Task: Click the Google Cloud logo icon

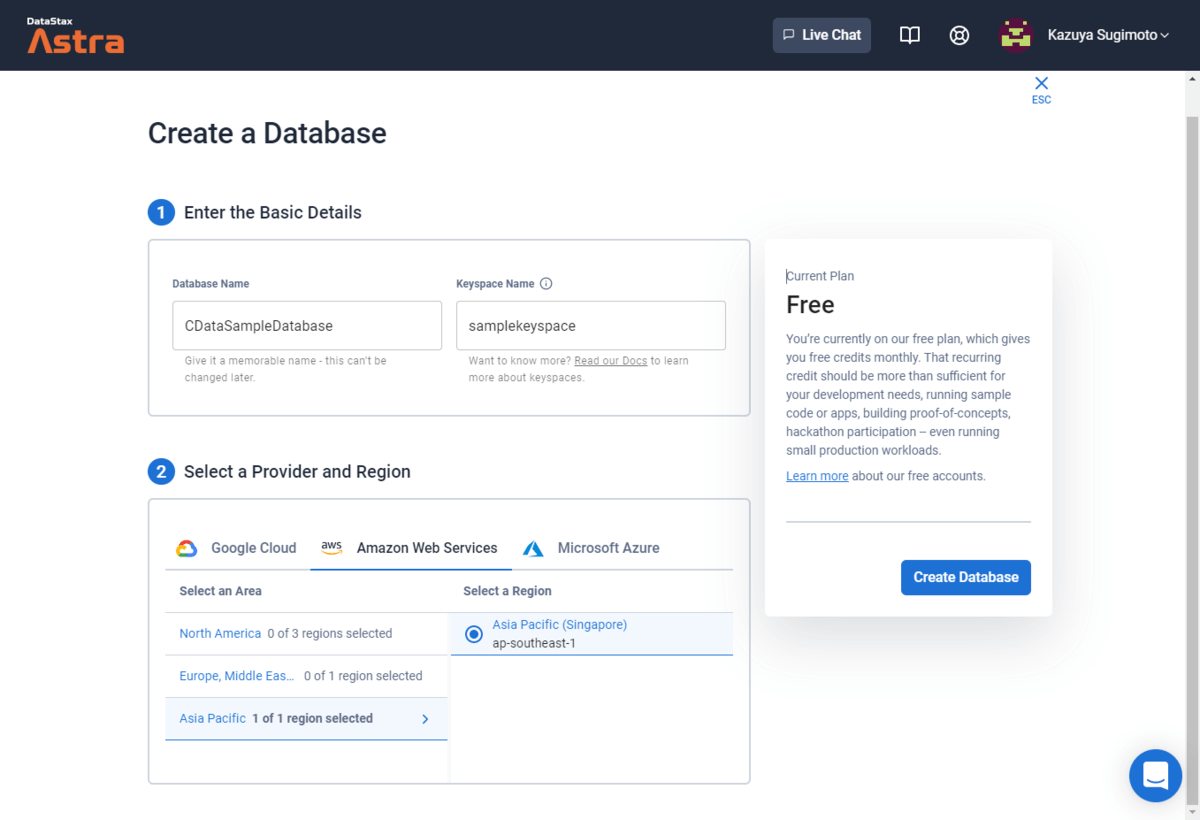Action: tap(186, 548)
